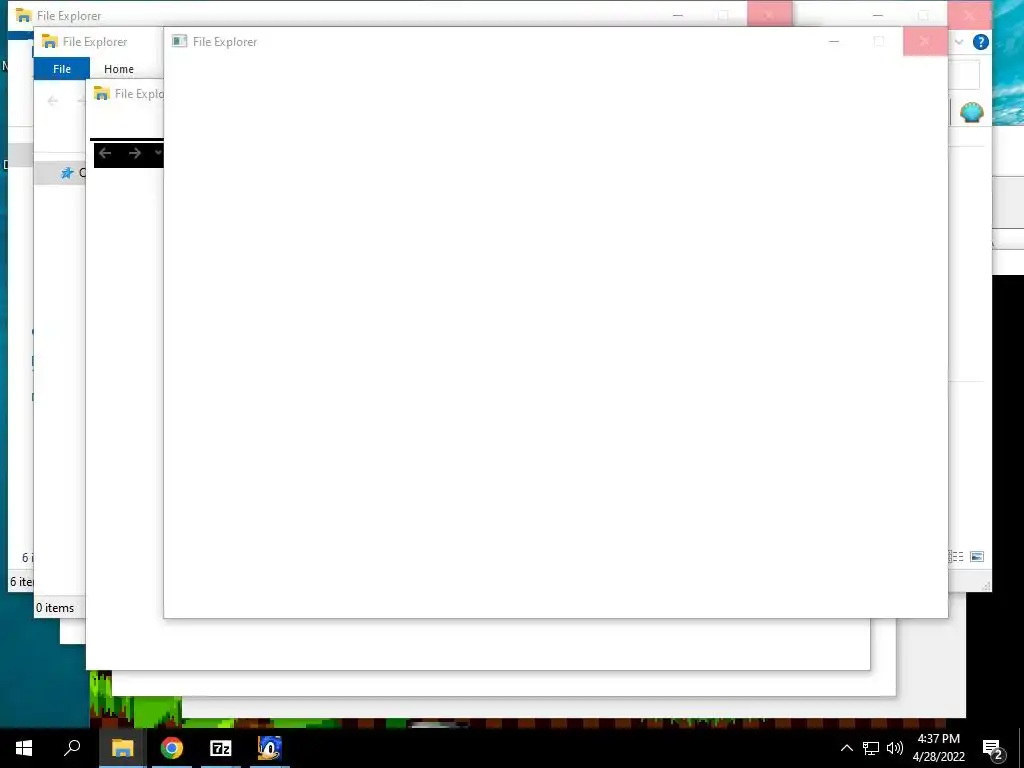This screenshot has width=1024, height=768.
Task: Open the File tab in the ribbon window
Action: click(x=62, y=69)
